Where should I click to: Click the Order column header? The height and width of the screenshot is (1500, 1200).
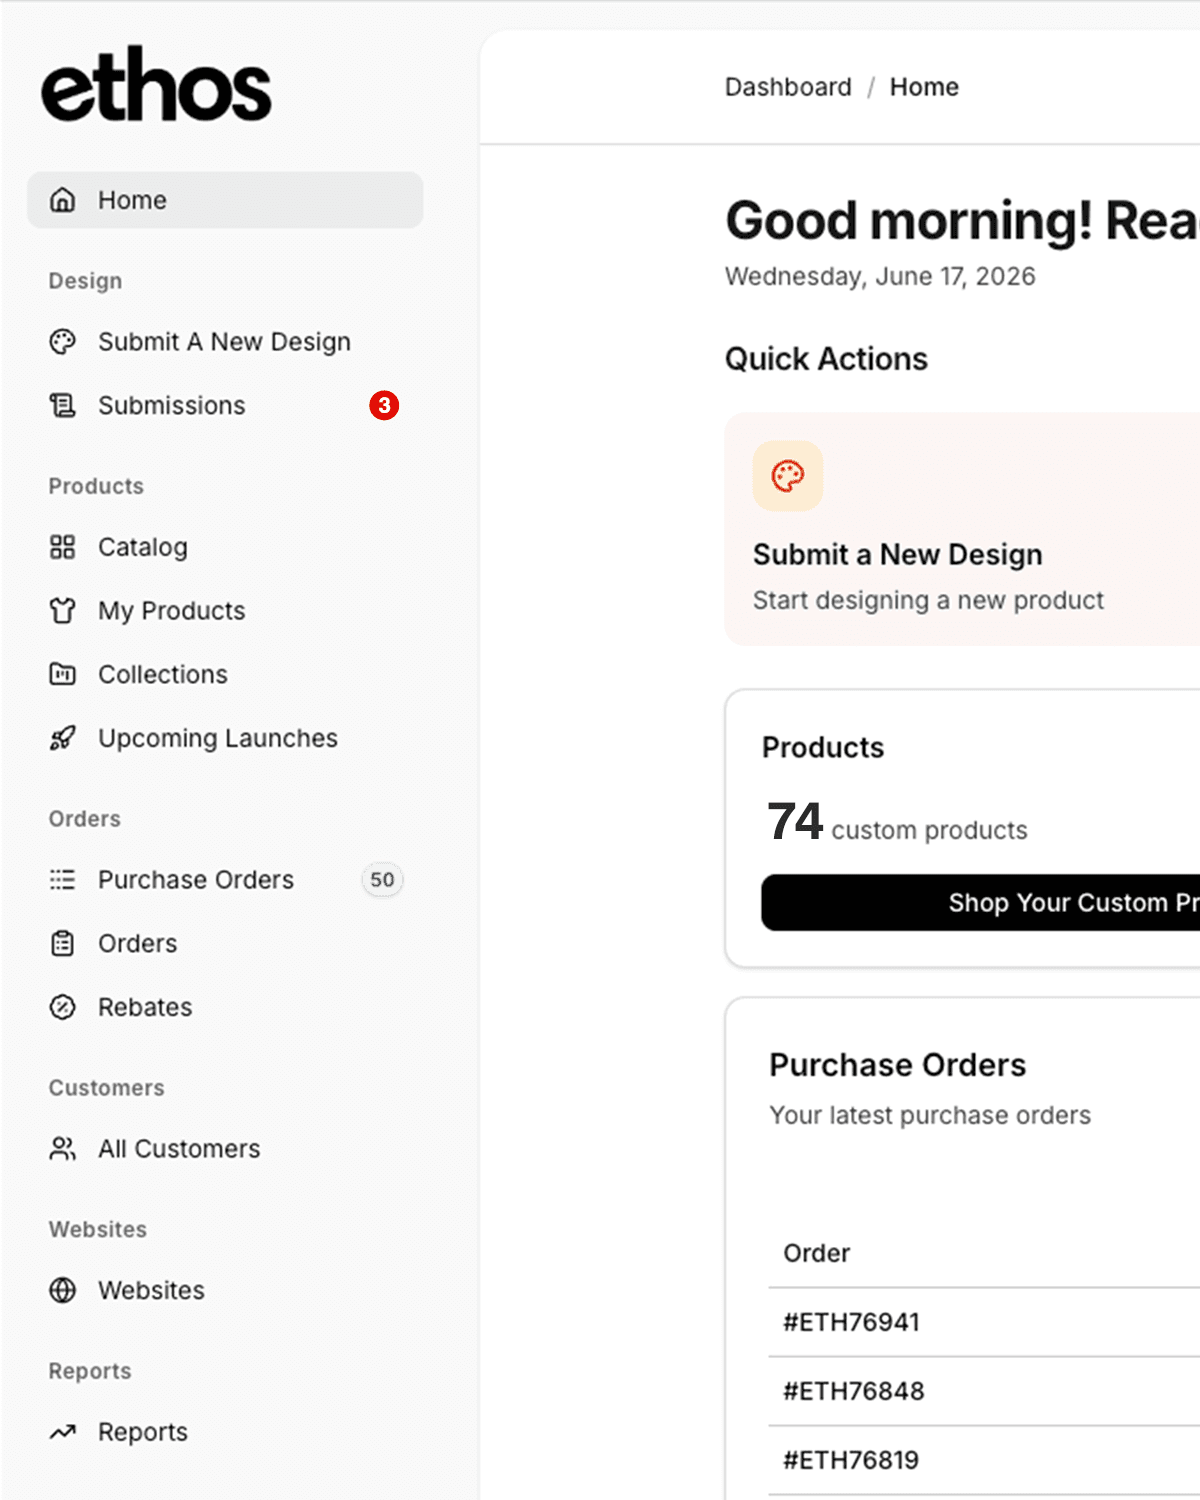(816, 1253)
